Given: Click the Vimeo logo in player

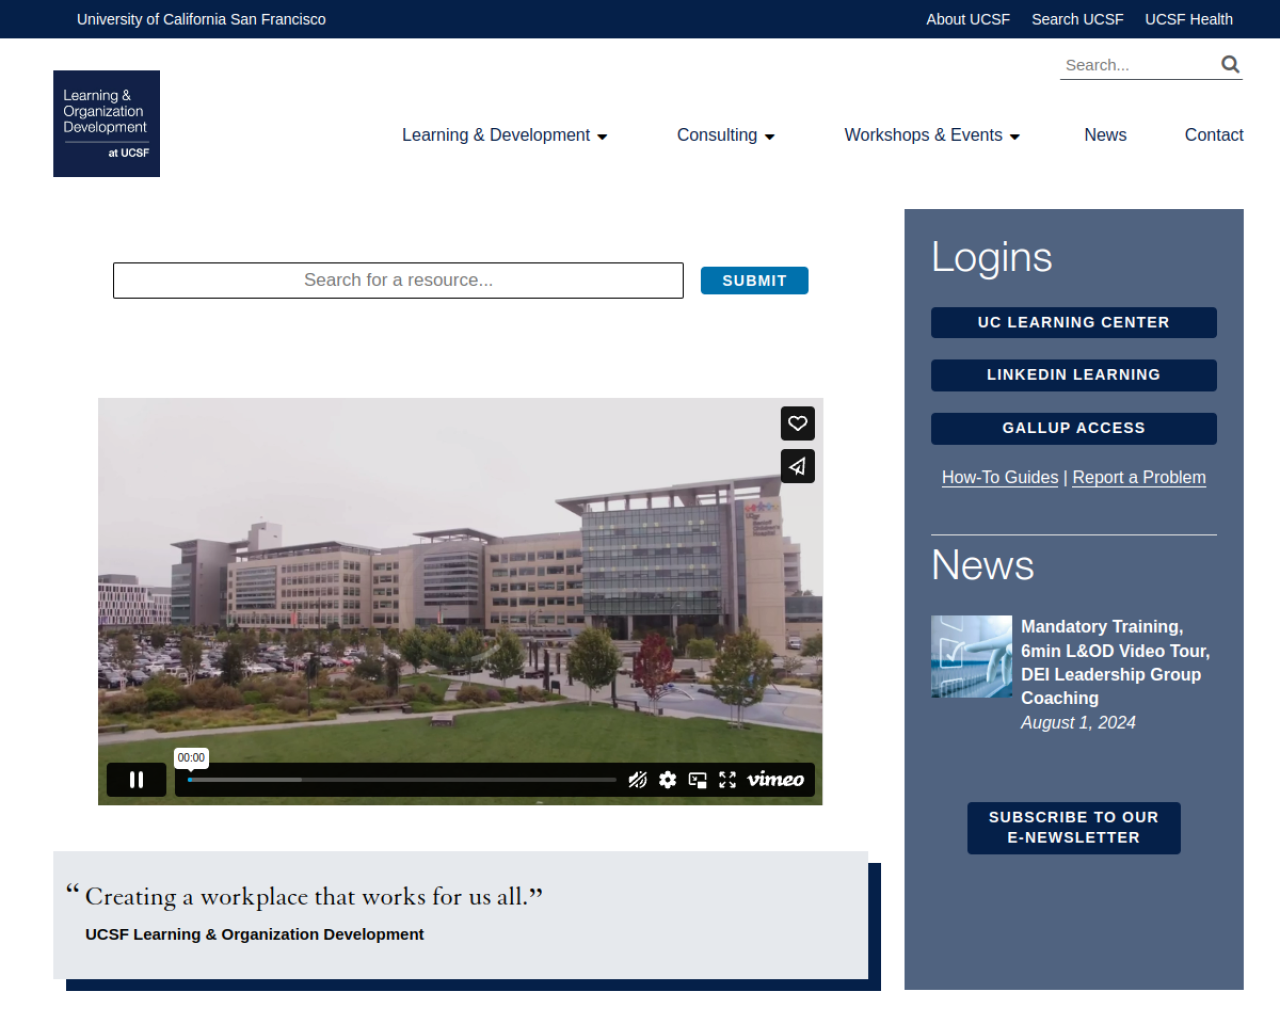Looking at the screenshot, I should (x=775, y=779).
